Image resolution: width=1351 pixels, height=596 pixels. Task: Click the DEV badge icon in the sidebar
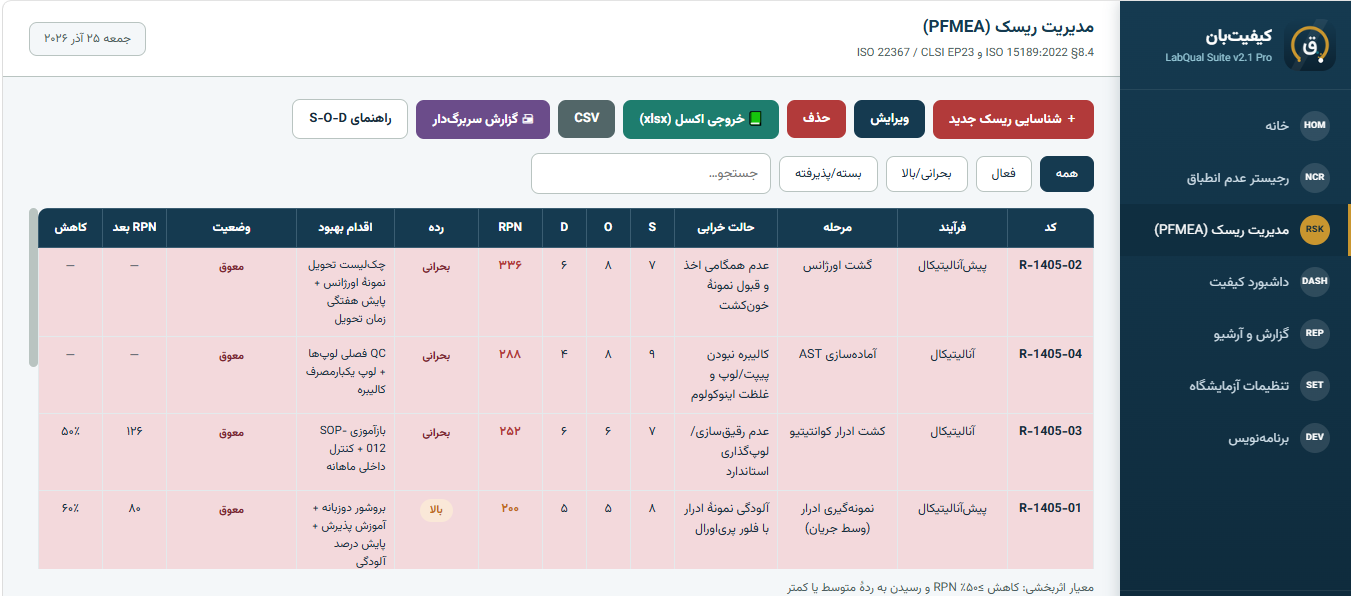coord(1315,438)
